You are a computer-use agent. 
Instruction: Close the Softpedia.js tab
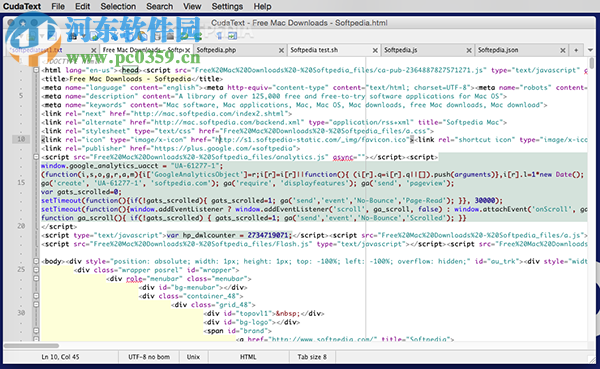click(469, 50)
